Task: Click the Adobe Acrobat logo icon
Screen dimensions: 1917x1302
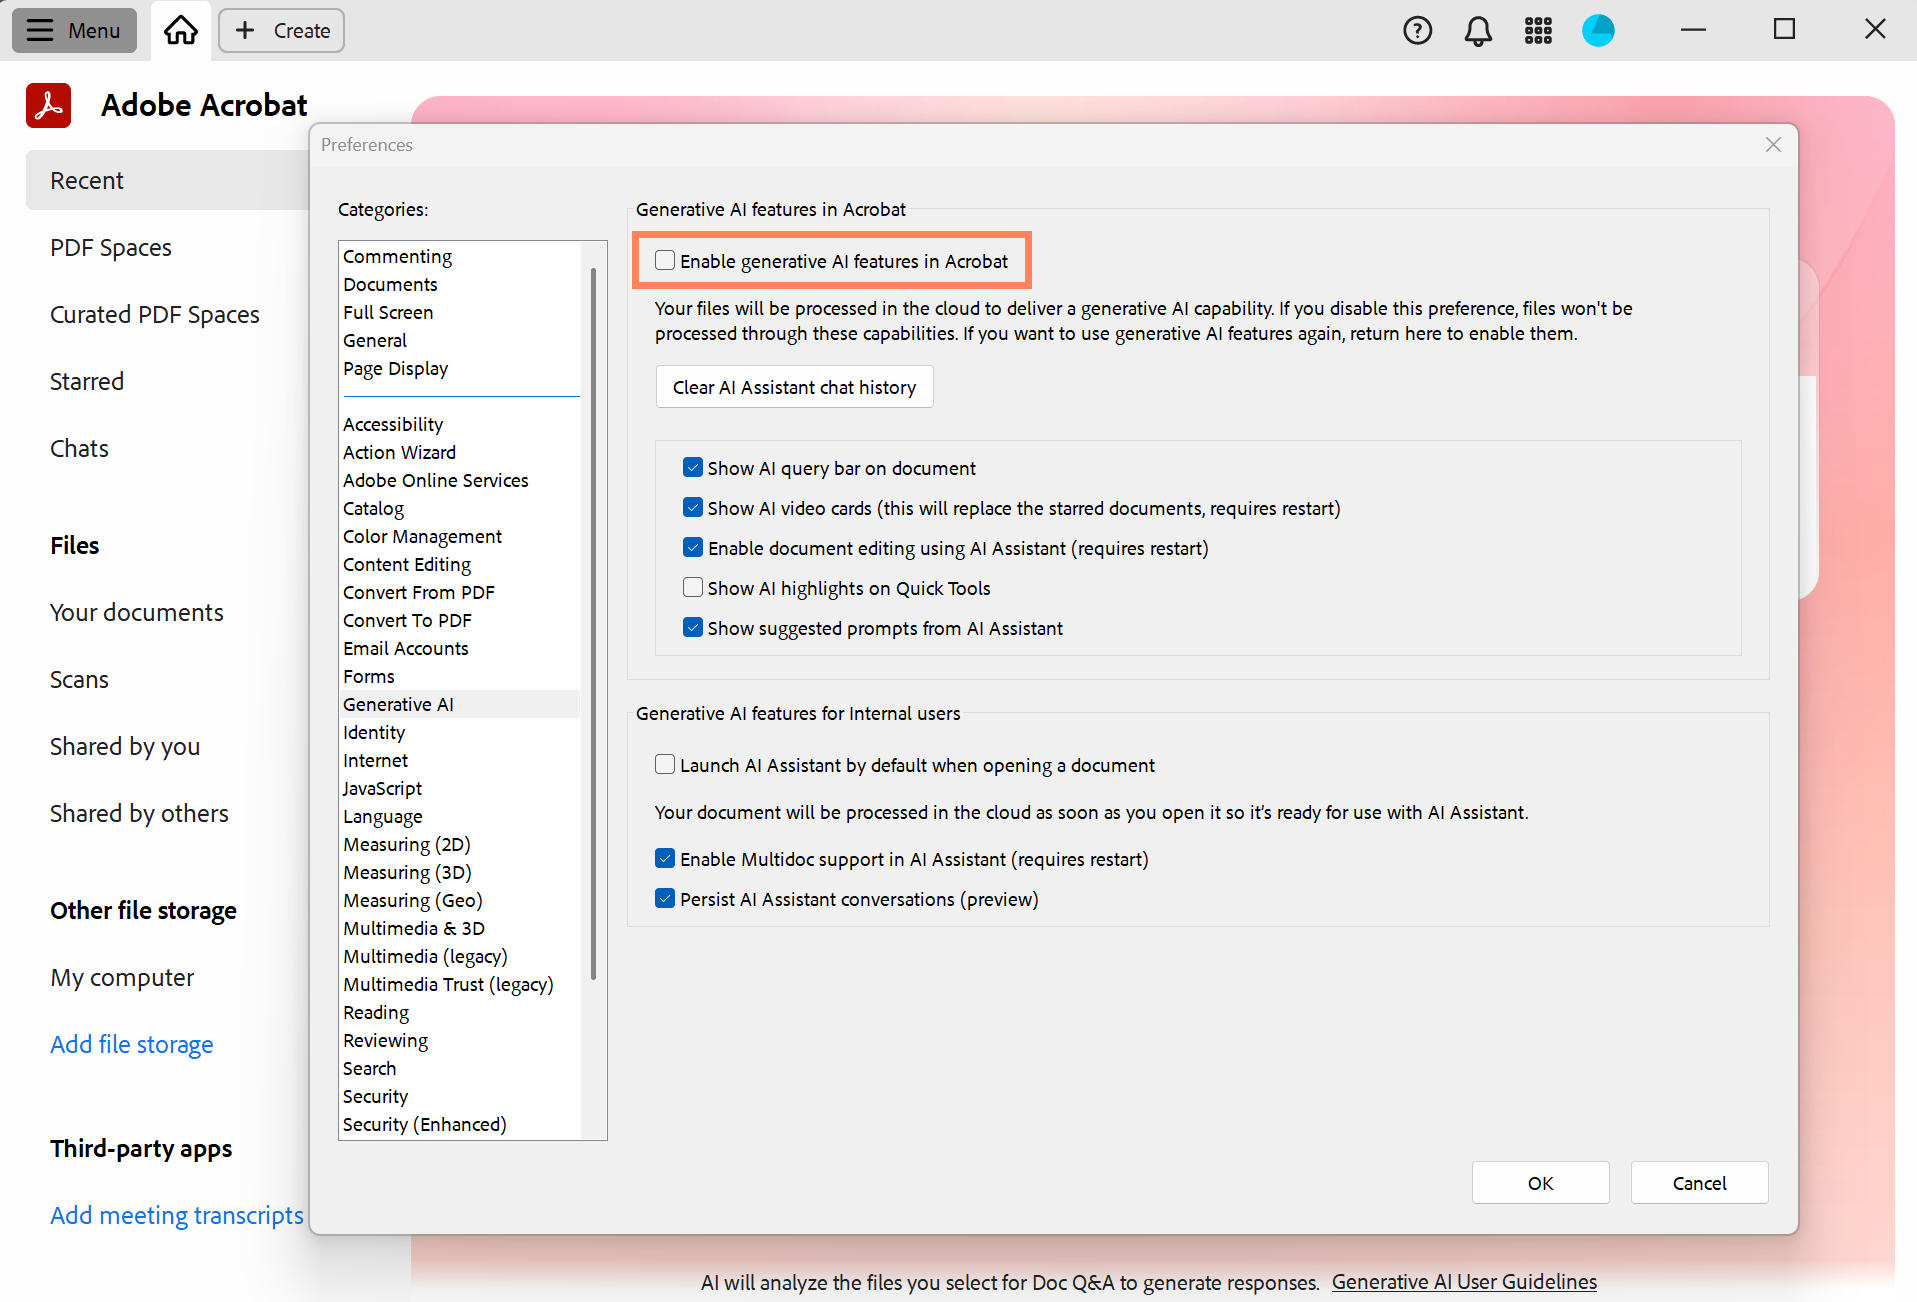Action: coord(49,105)
